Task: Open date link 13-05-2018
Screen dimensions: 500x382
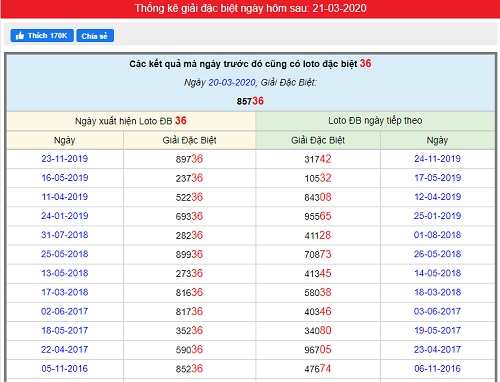Action: point(65,273)
